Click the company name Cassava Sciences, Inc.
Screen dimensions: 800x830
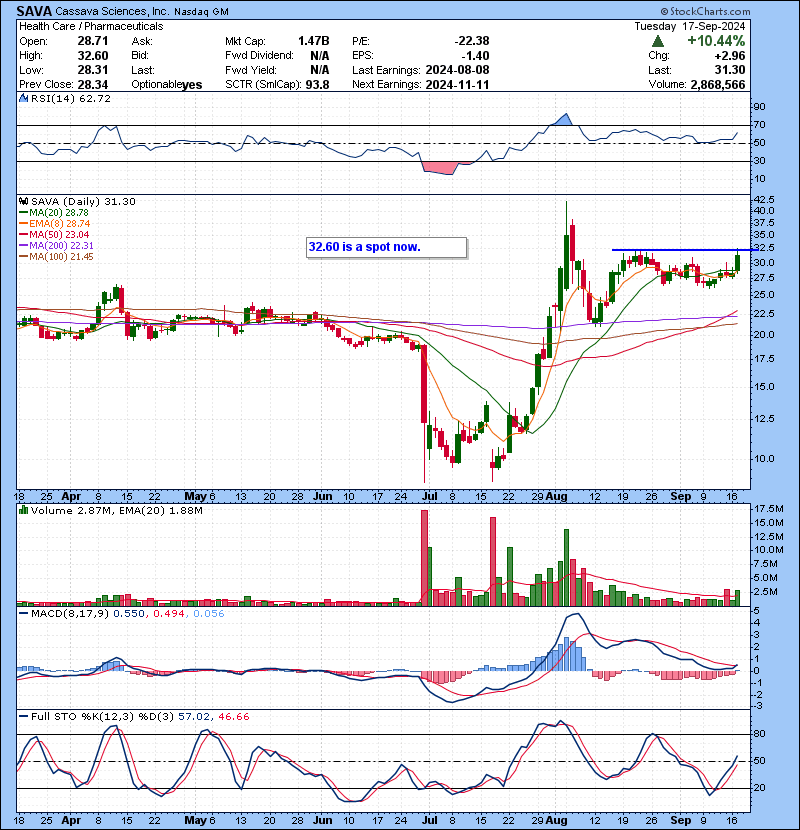click(x=112, y=11)
